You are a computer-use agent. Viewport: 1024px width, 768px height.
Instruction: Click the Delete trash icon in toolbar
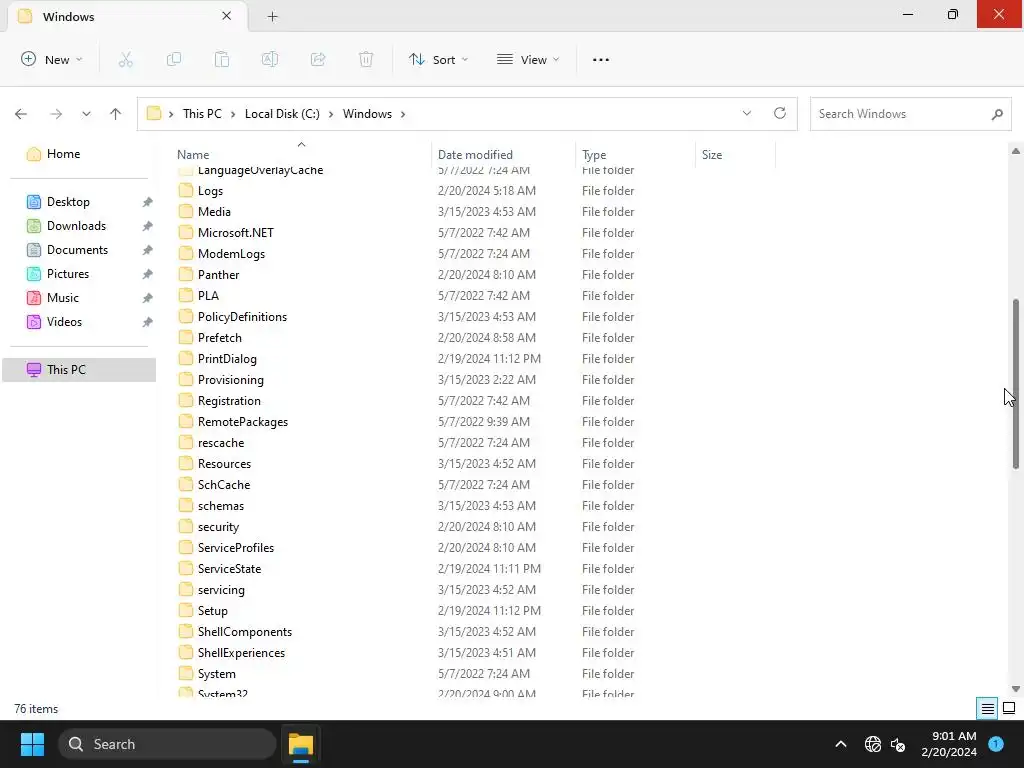click(x=366, y=59)
